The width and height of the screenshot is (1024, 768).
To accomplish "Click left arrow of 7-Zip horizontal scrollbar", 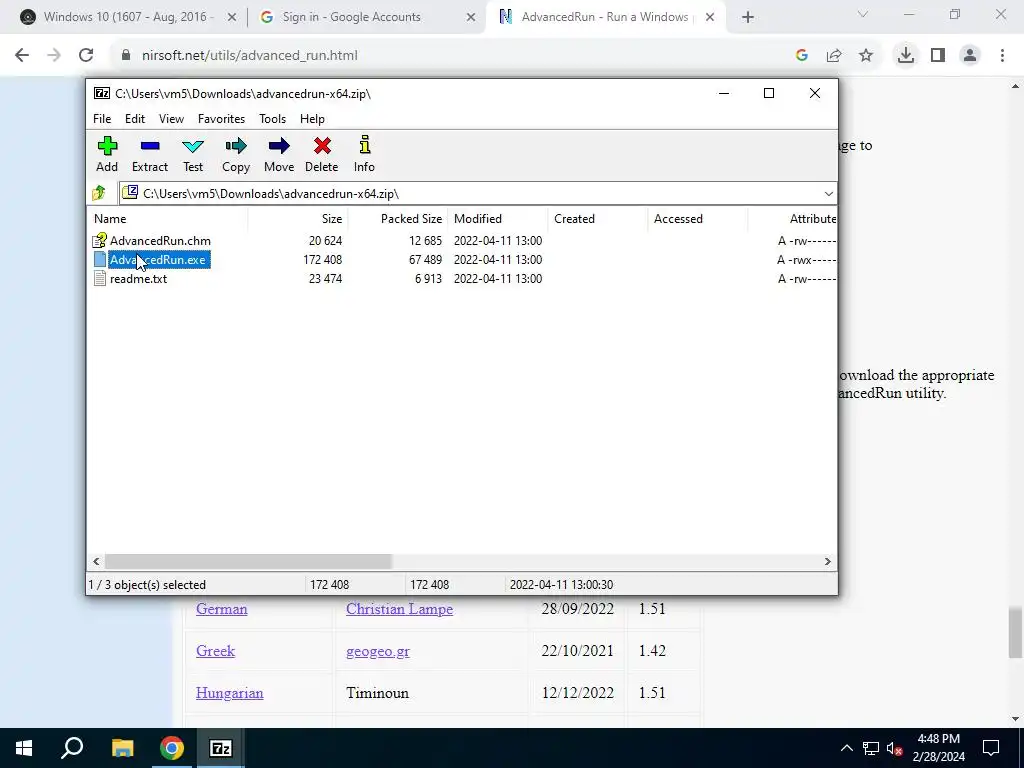I will pos(97,562).
